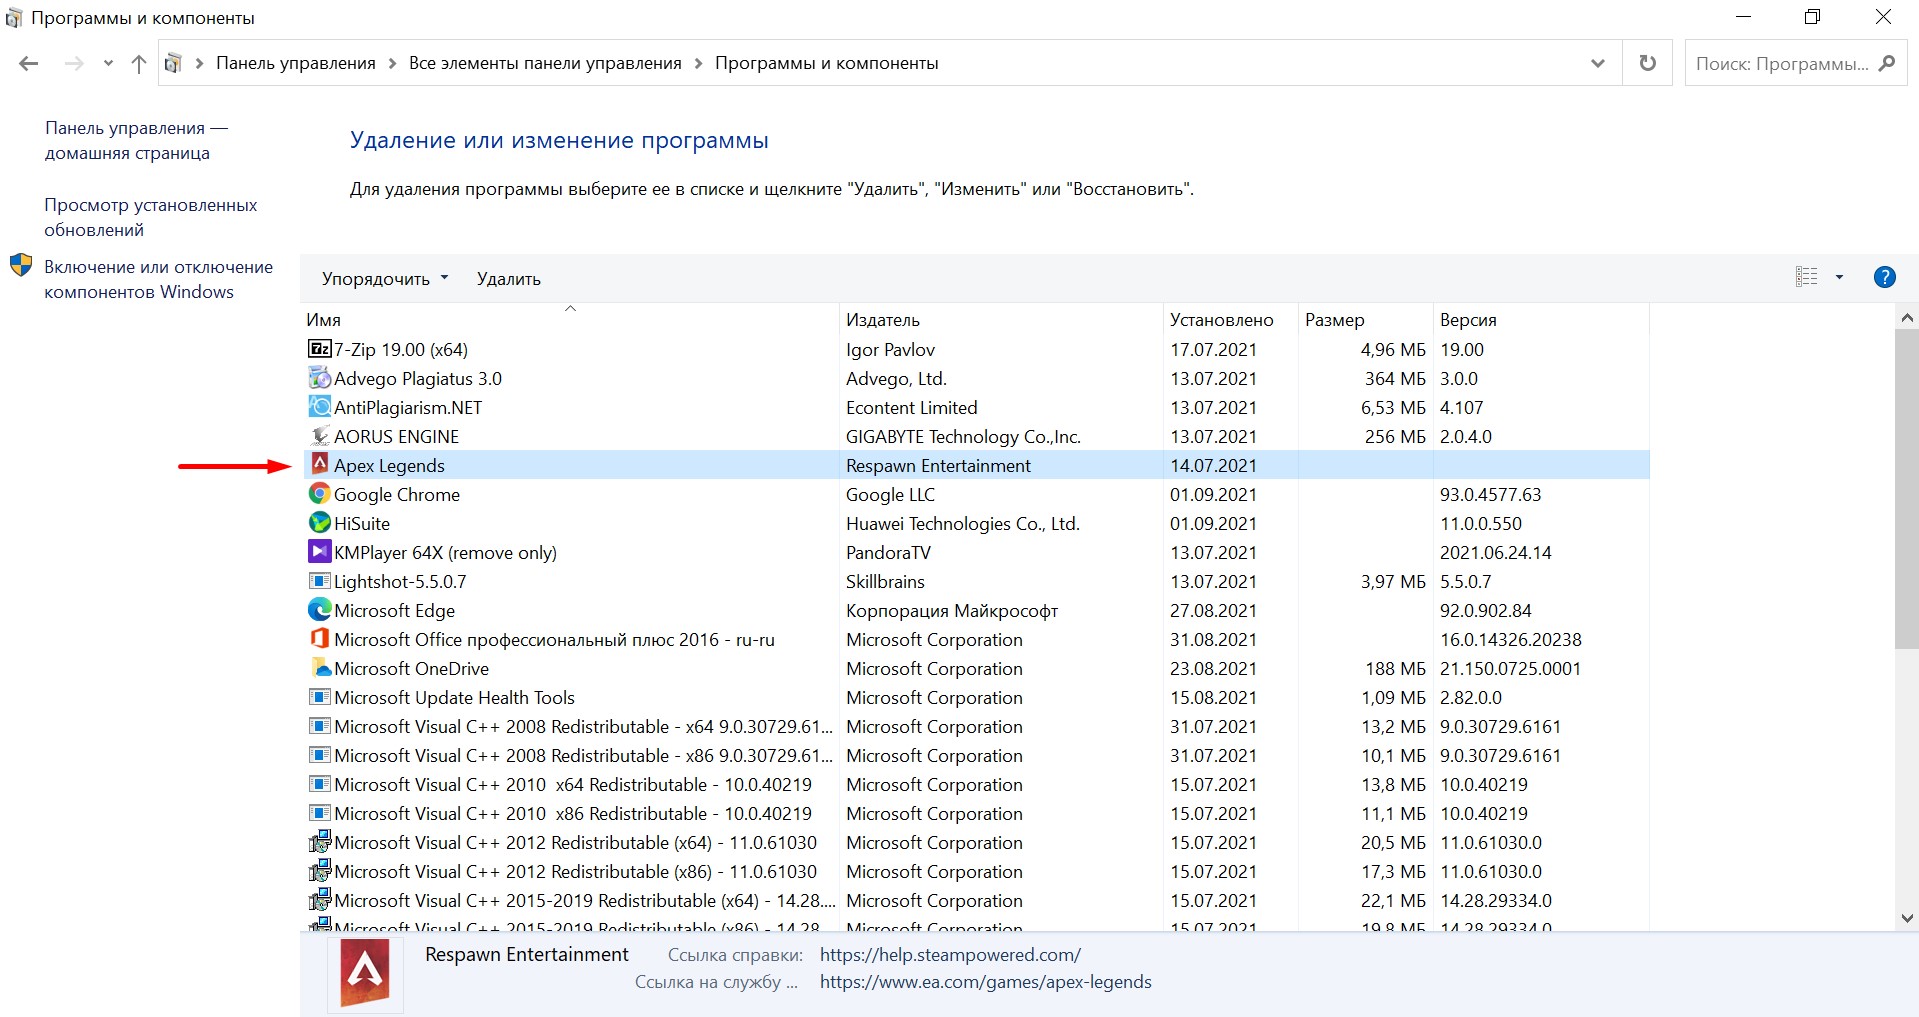Open Просмотр установленных обновлений link
Screen dimensions: 1919x1017
click(x=150, y=217)
